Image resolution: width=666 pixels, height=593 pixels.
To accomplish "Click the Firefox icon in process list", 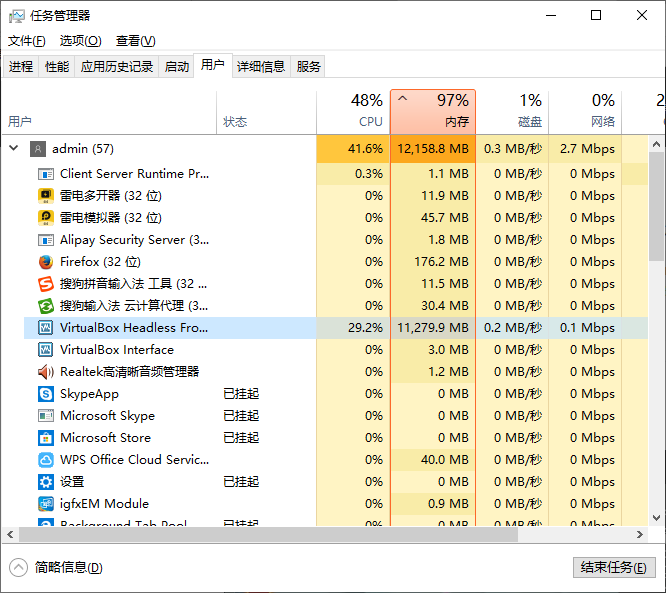I will [x=45, y=262].
